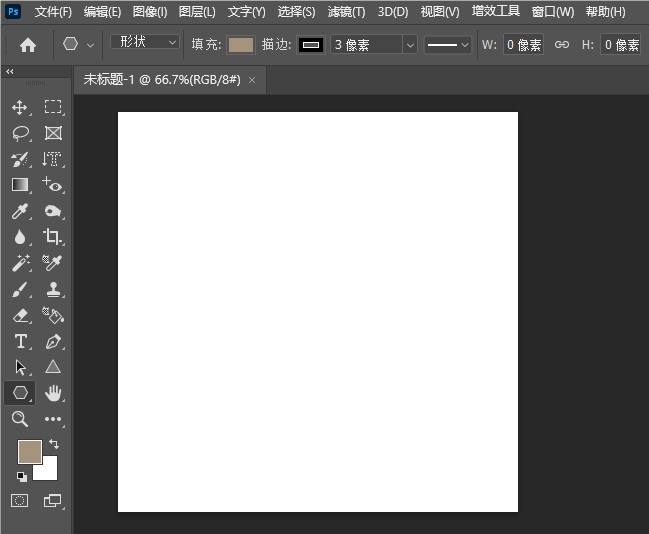Viewport: 649px width, 534px height.
Task: Change the screen mode
Action: (53, 500)
